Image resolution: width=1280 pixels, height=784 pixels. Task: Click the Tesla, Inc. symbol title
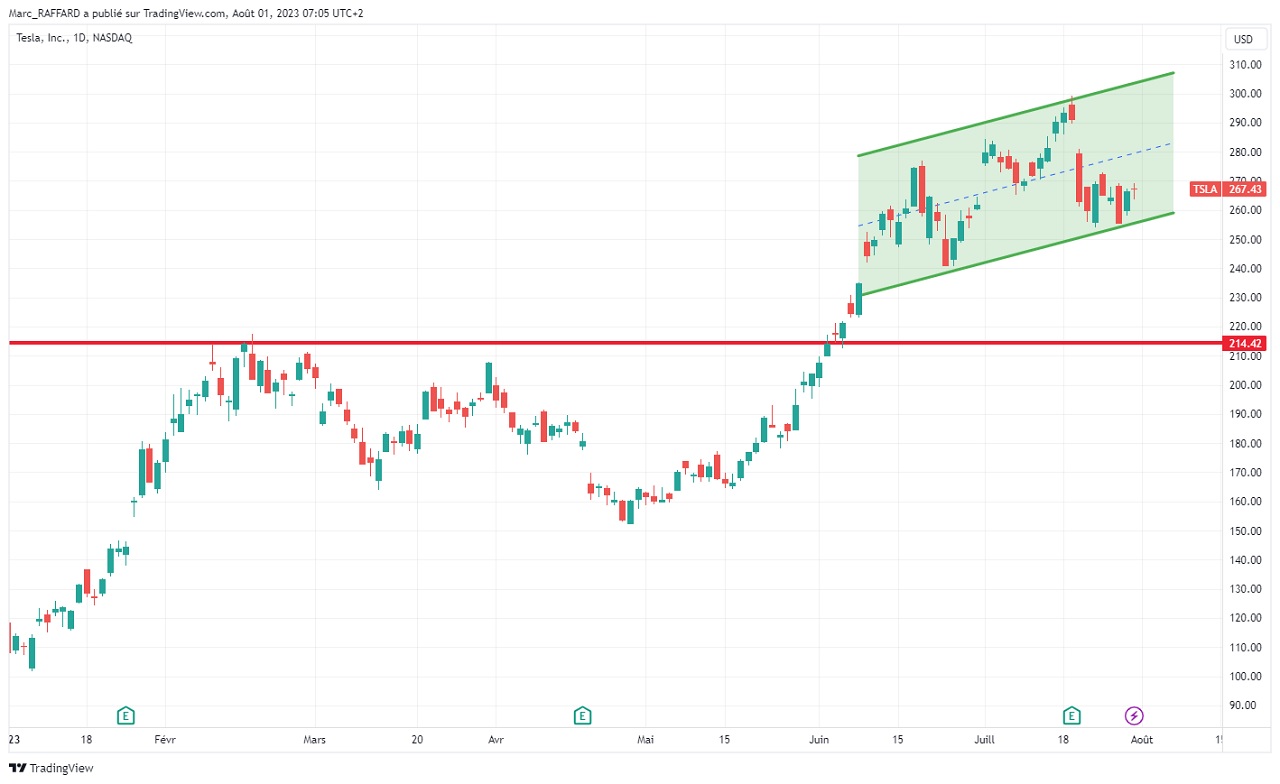click(x=73, y=38)
